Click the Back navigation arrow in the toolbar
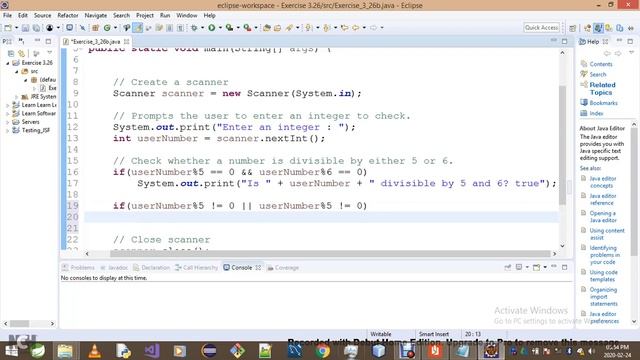Image resolution: width=640 pixels, height=360 pixels. click(x=356, y=28)
